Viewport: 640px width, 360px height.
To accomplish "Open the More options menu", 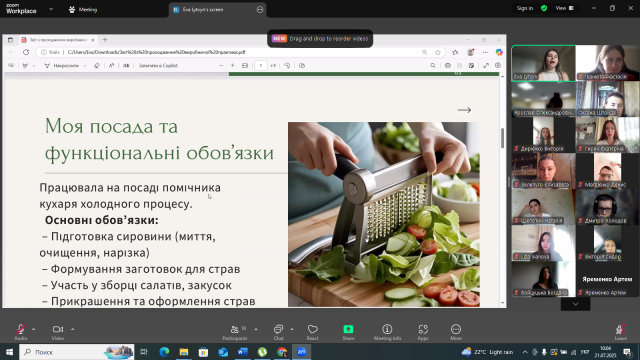I will pyautogui.click(x=456, y=332).
